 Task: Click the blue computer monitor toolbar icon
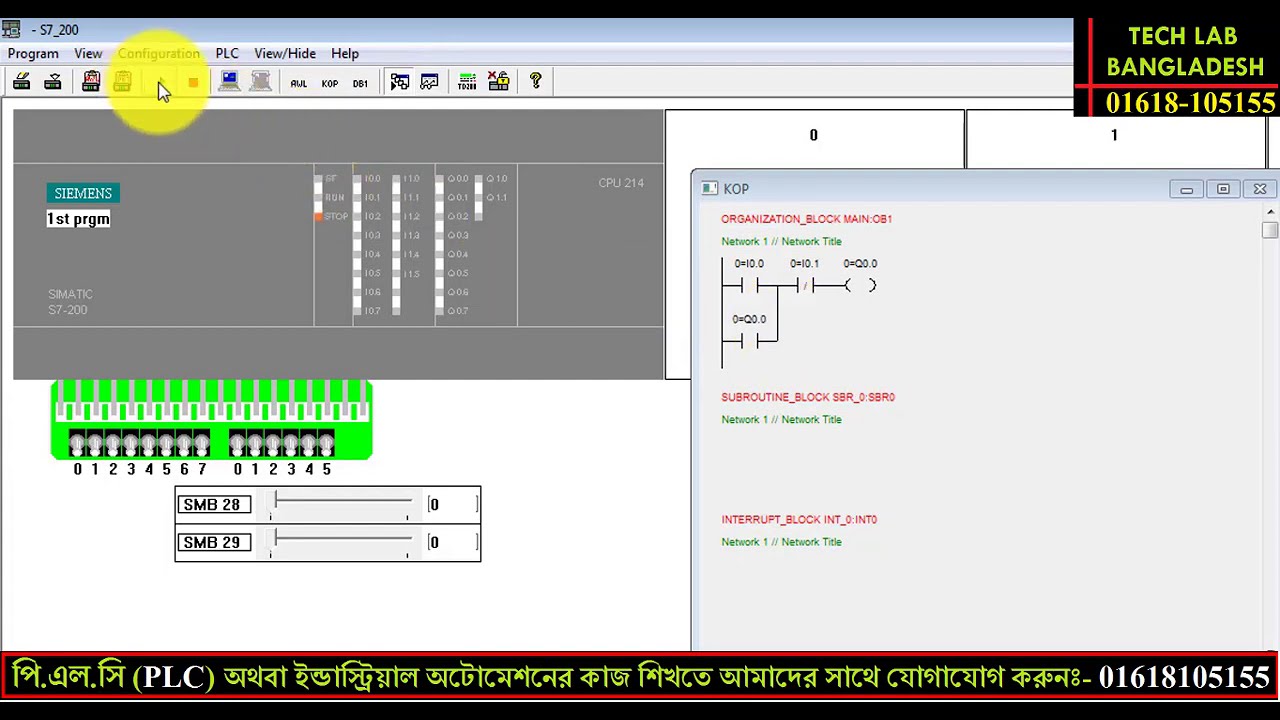click(x=229, y=82)
